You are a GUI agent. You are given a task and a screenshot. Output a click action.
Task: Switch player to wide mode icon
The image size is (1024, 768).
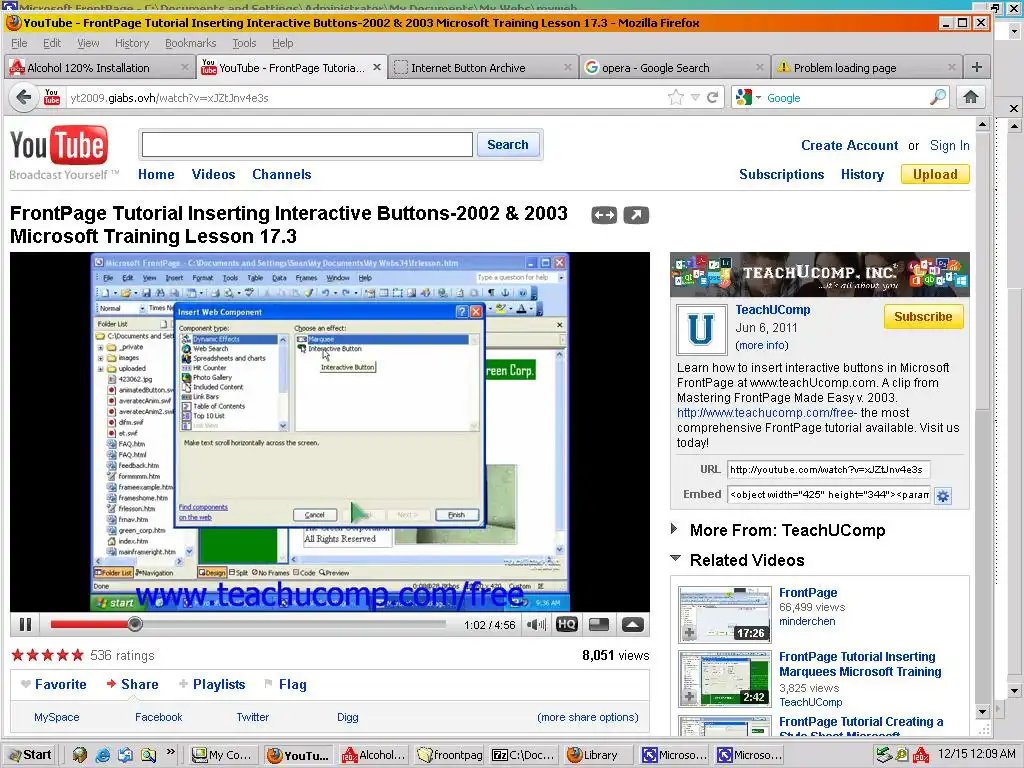599,624
